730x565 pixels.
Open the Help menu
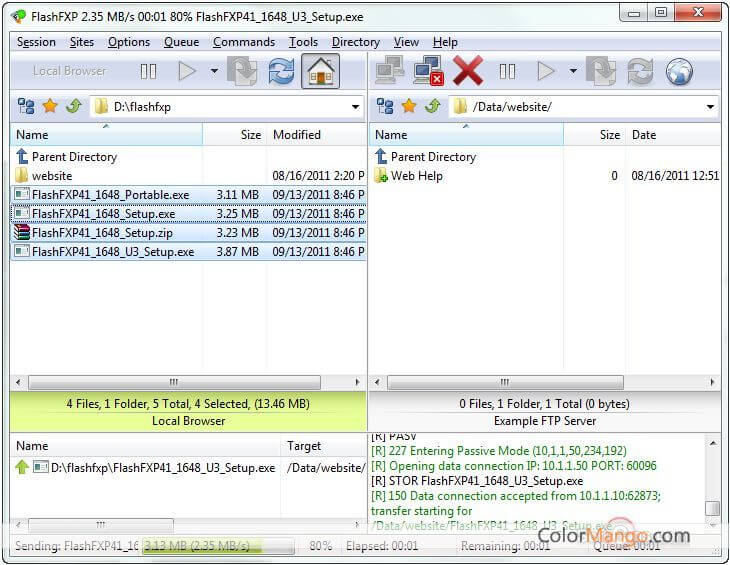click(445, 42)
